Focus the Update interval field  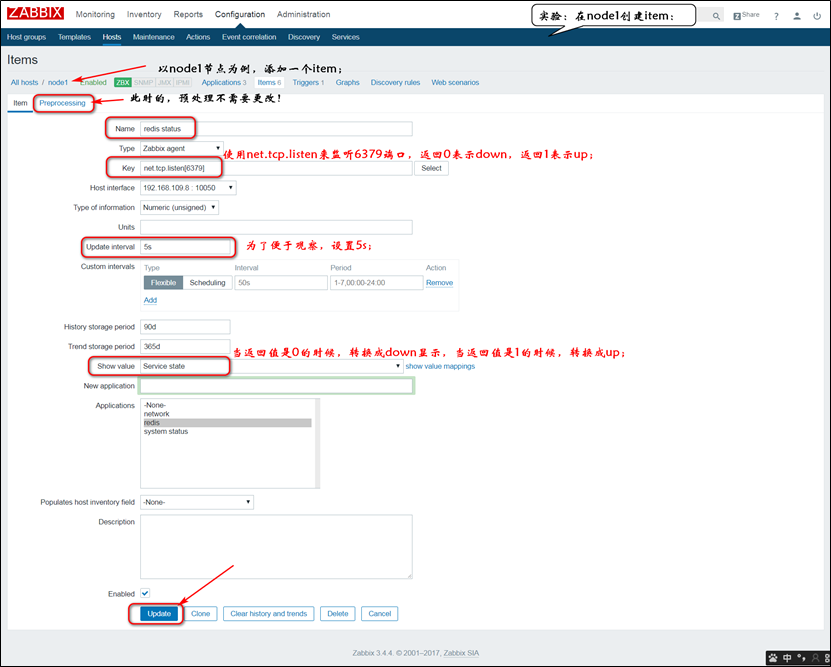click(x=185, y=247)
